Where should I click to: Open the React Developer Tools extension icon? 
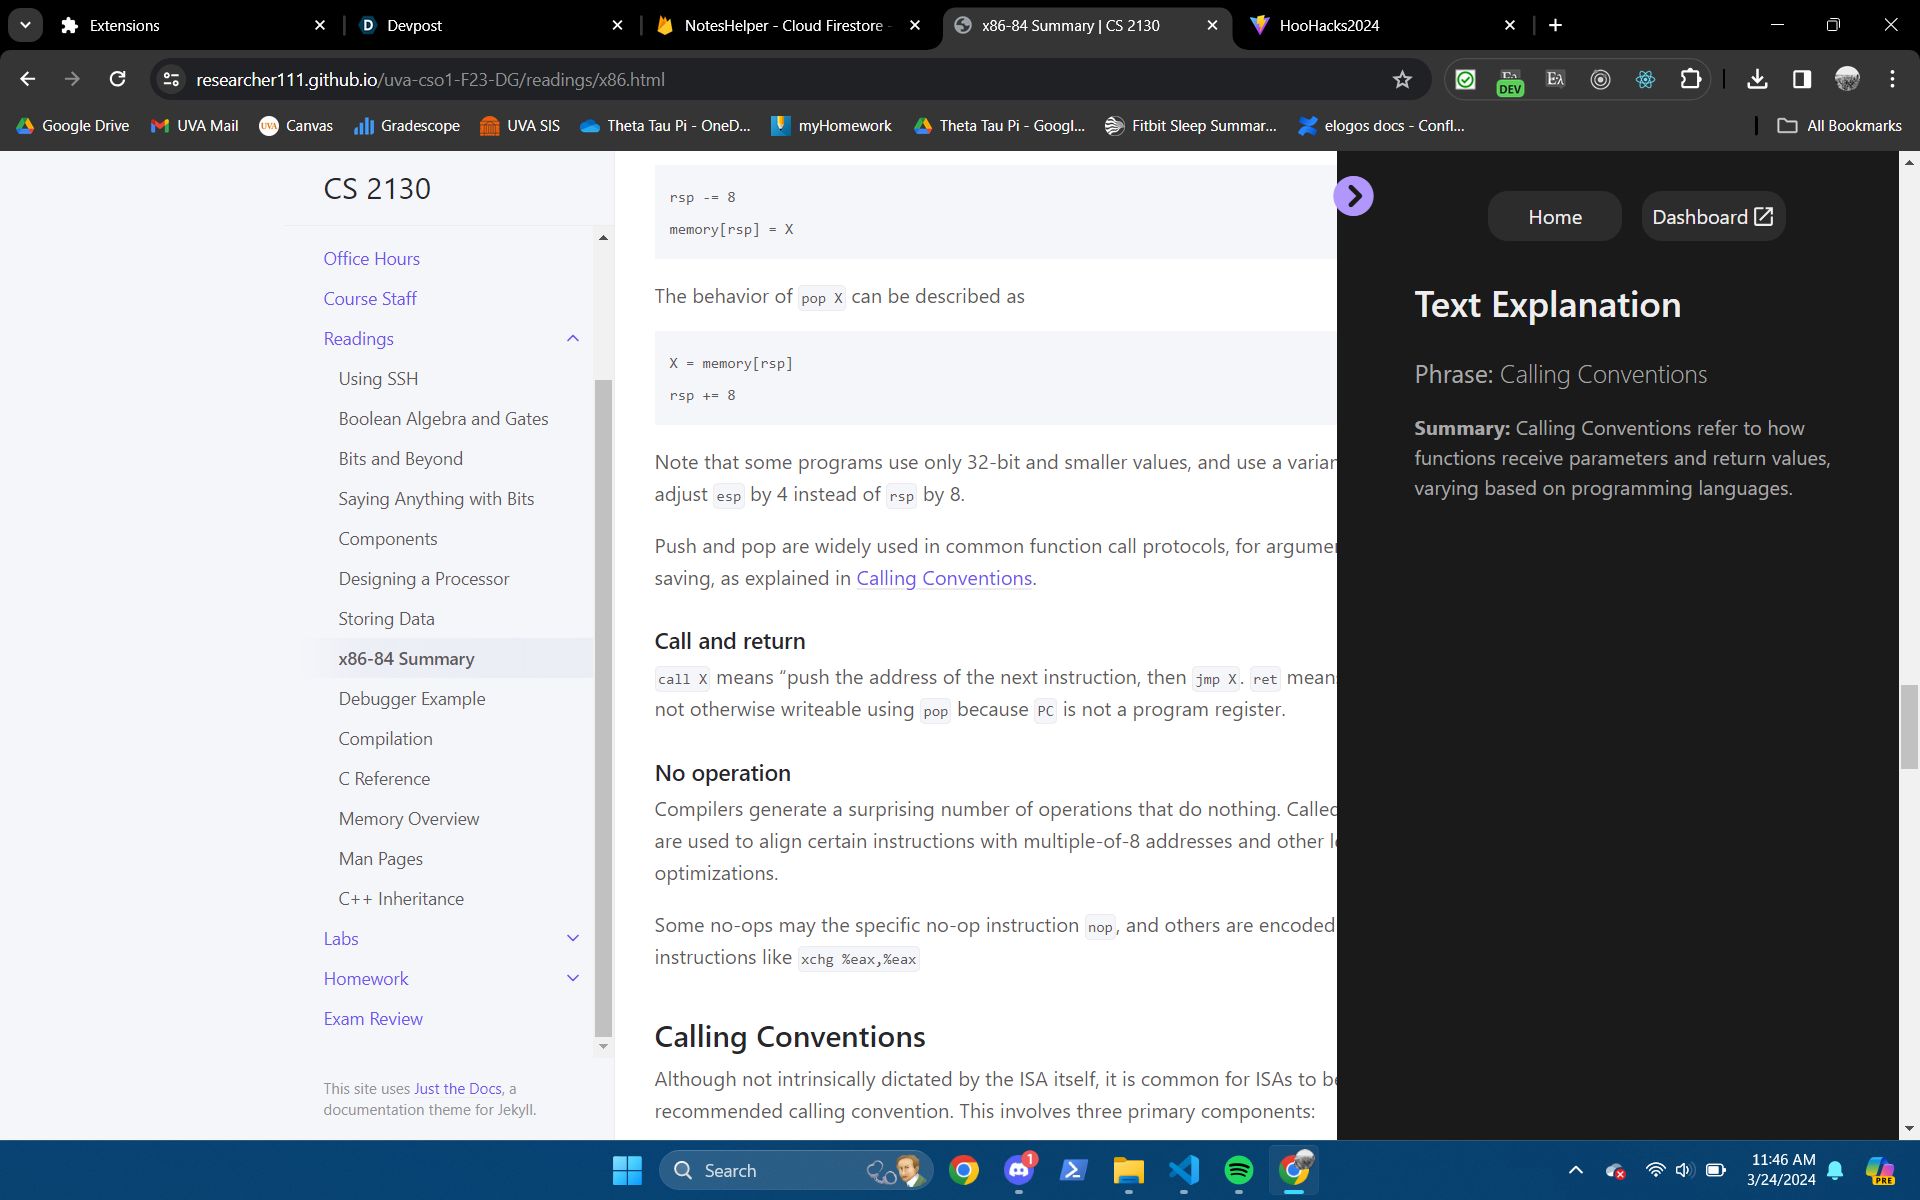pos(1645,79)
